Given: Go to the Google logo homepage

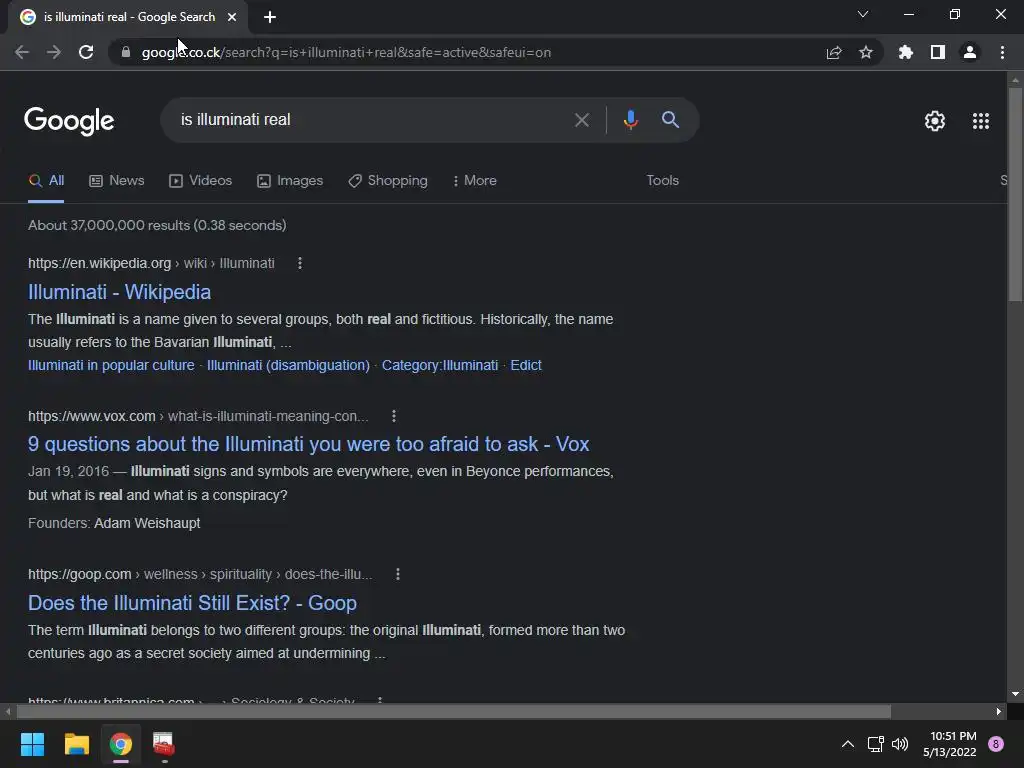Looking at the screenshot, I should [x=69, y=121].
